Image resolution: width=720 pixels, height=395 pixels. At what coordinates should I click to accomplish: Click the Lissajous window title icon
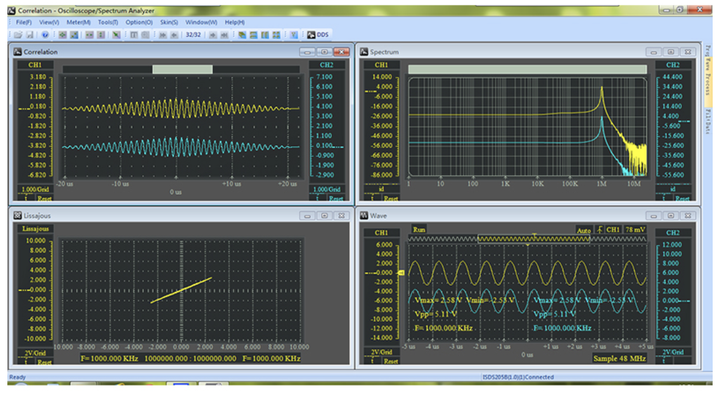click(18, 215)
